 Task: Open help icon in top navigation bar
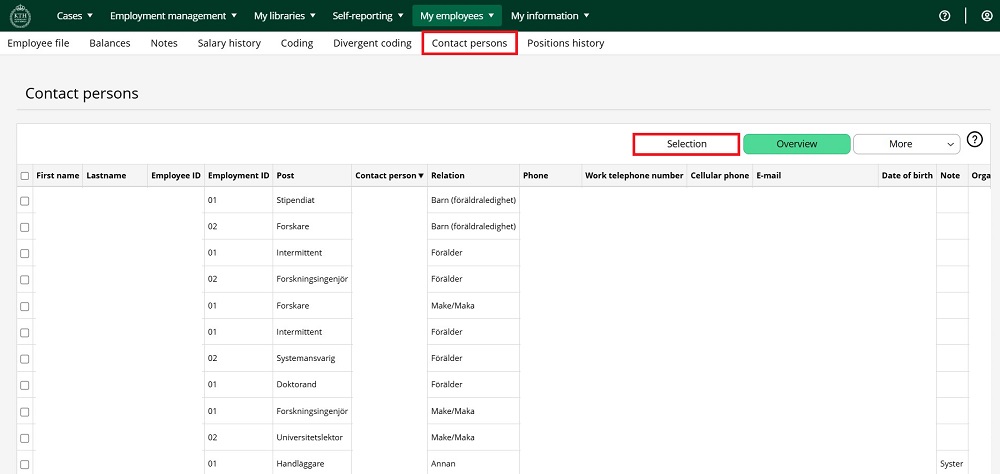click(944, 16)
